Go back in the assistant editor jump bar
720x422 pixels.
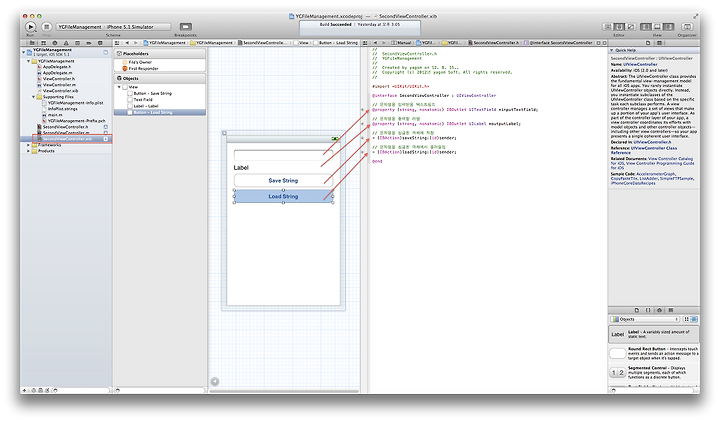click(x=375, y=43)
